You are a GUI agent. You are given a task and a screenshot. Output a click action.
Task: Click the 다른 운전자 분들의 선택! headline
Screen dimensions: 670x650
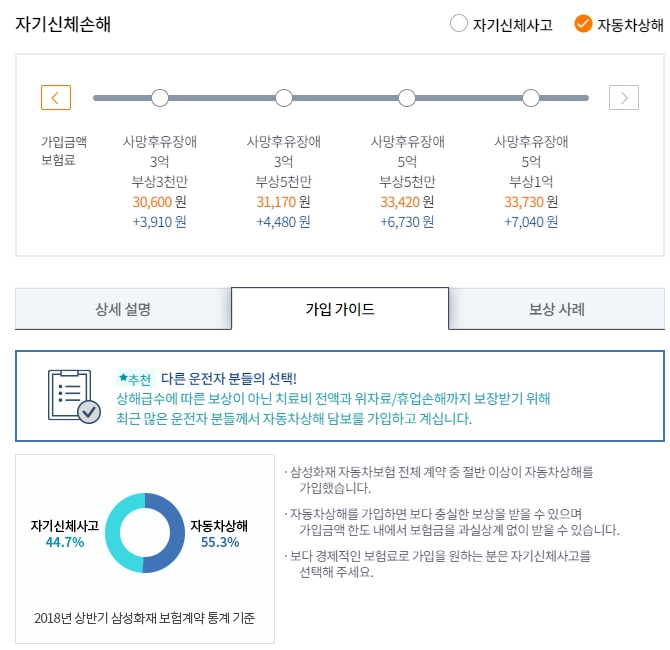coord(229,378)
